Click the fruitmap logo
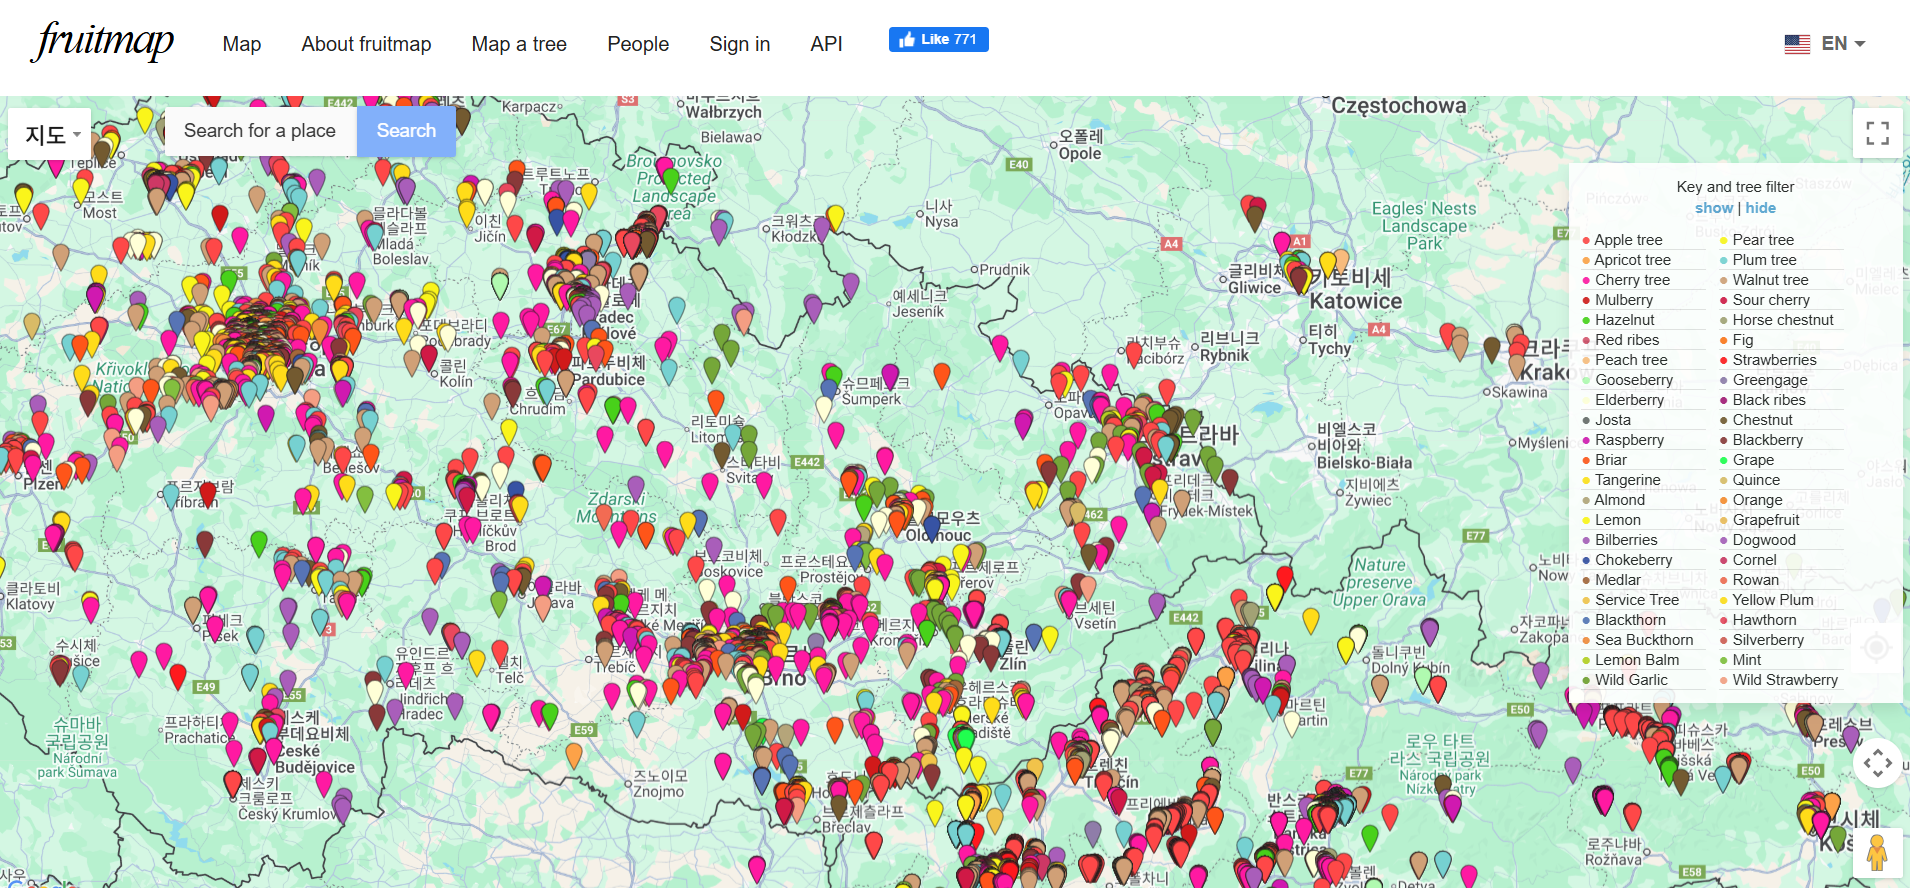 (104, 42)
